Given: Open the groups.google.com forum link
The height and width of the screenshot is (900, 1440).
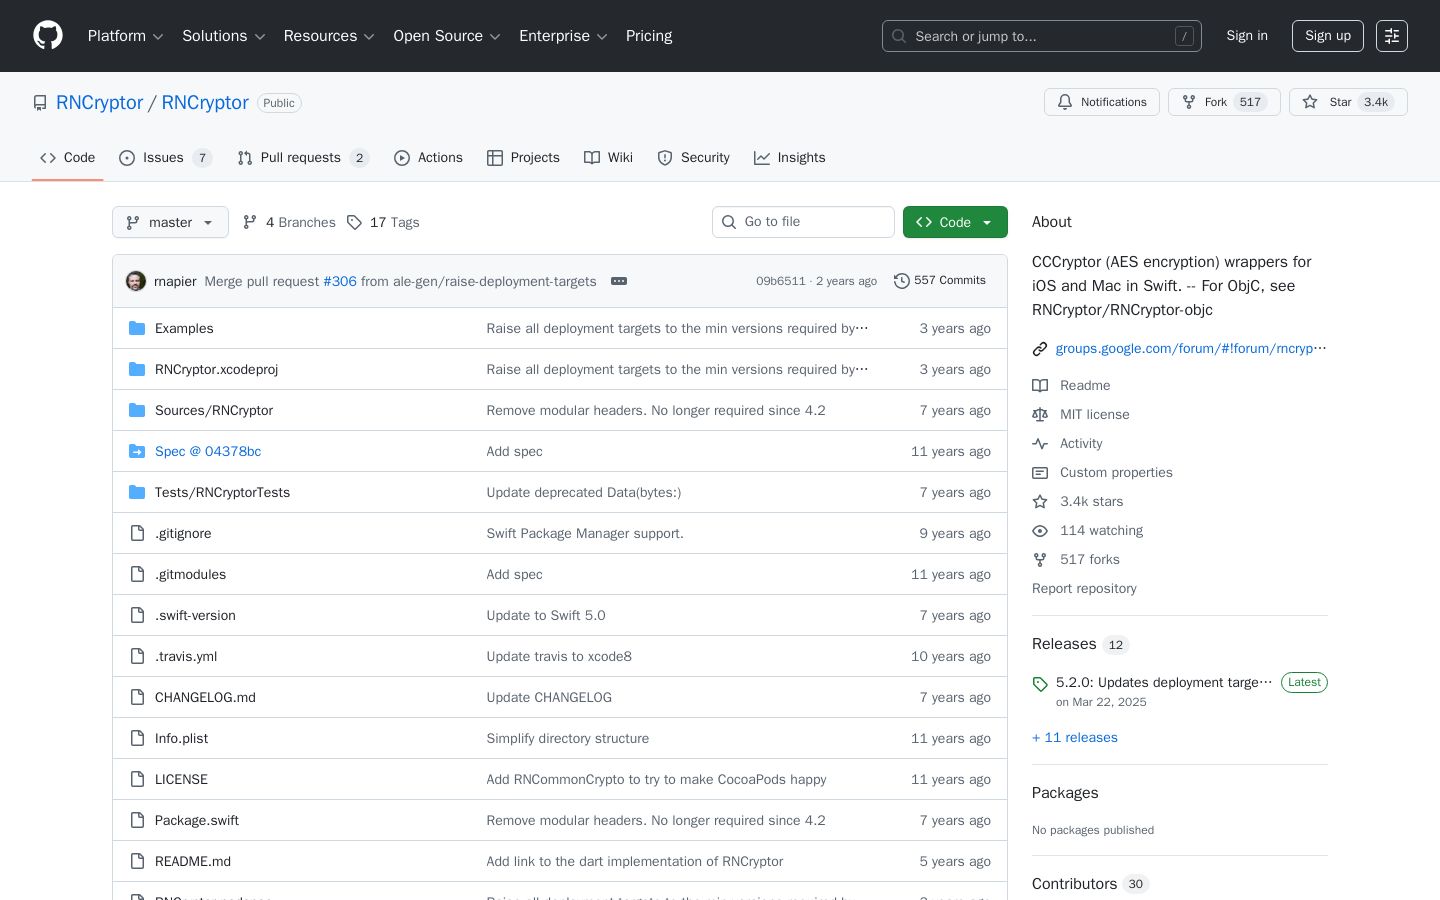Looking at the screenshot, I should pyautogui.click(x=1191, y=349).
